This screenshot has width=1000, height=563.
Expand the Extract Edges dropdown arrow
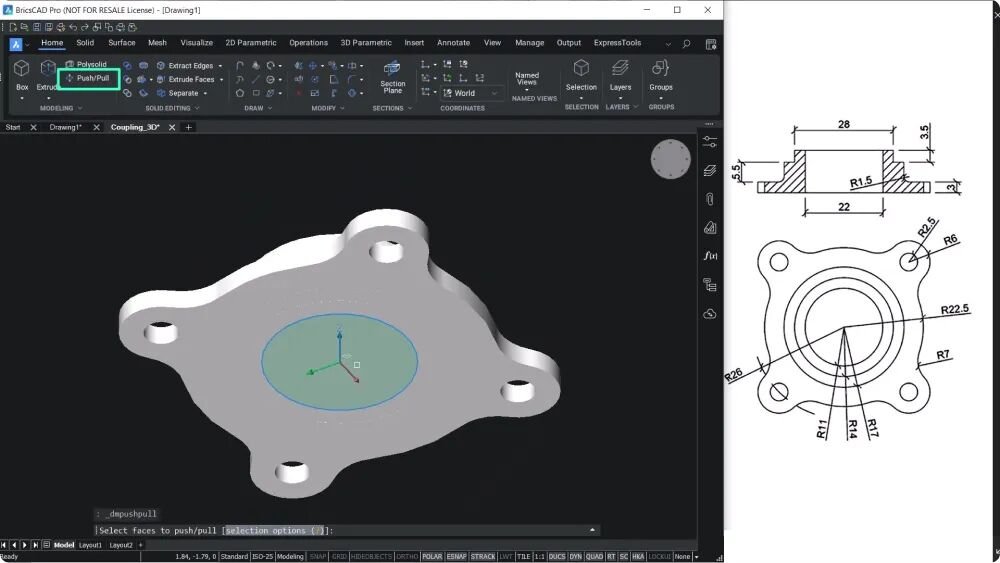pyautogui.click(x=221, y=66)
